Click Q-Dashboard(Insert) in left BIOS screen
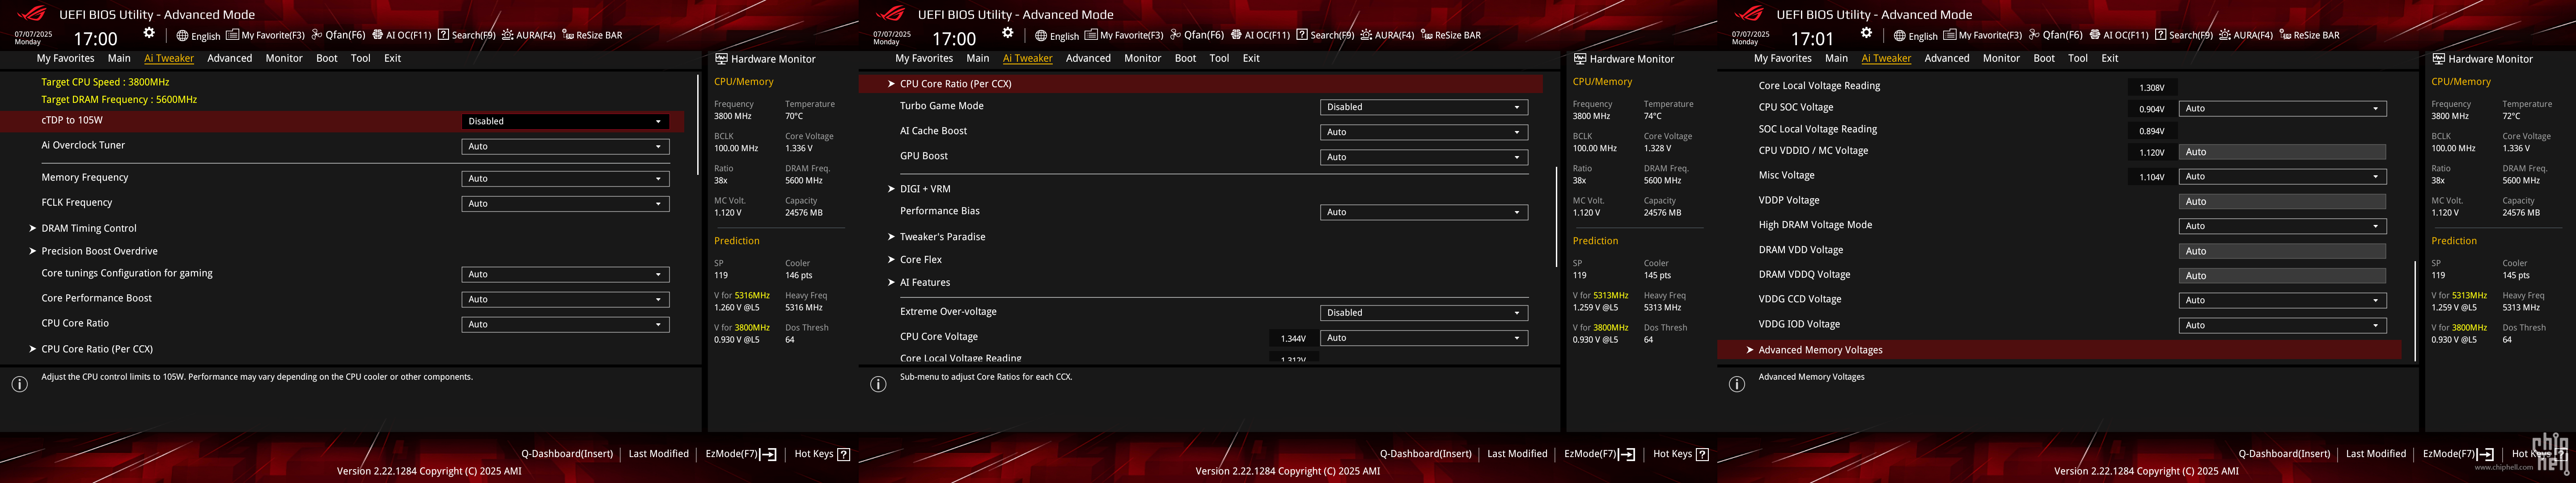 (x=567, y=454)
